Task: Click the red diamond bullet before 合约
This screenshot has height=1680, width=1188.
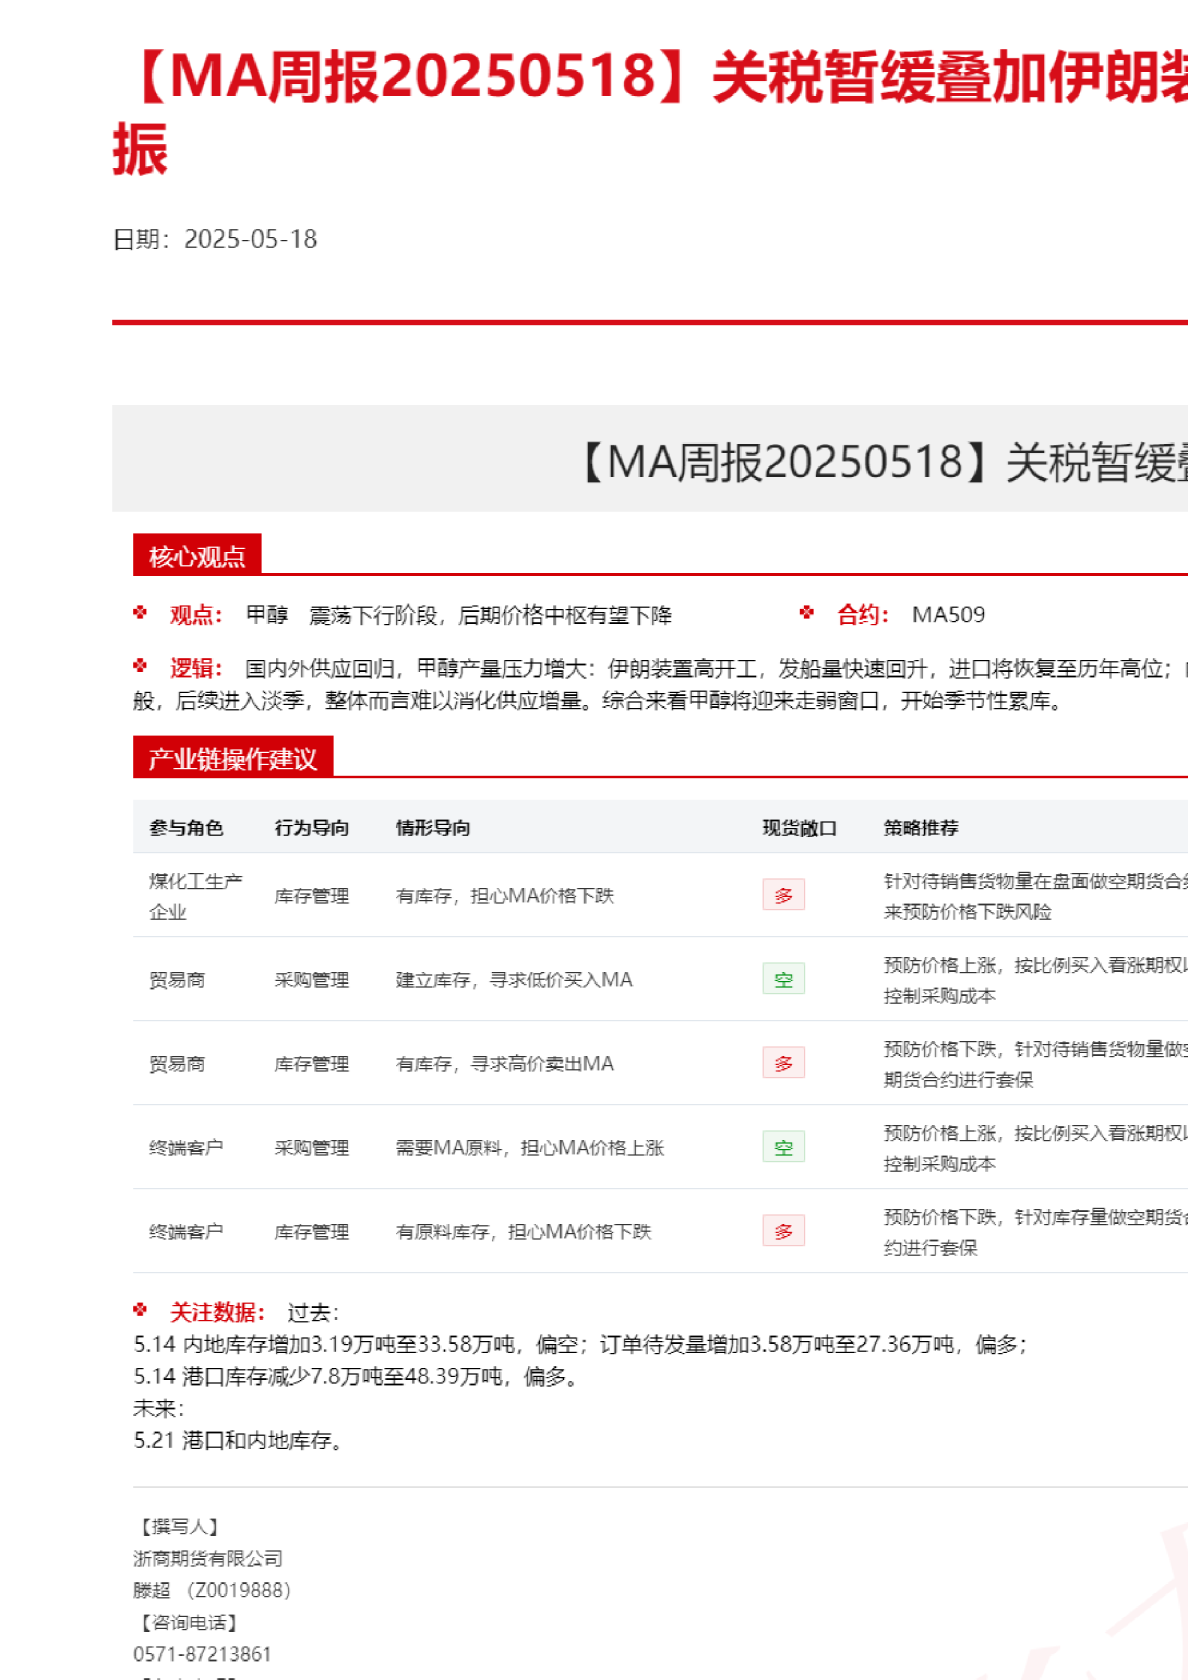Action: click(807, 613)
